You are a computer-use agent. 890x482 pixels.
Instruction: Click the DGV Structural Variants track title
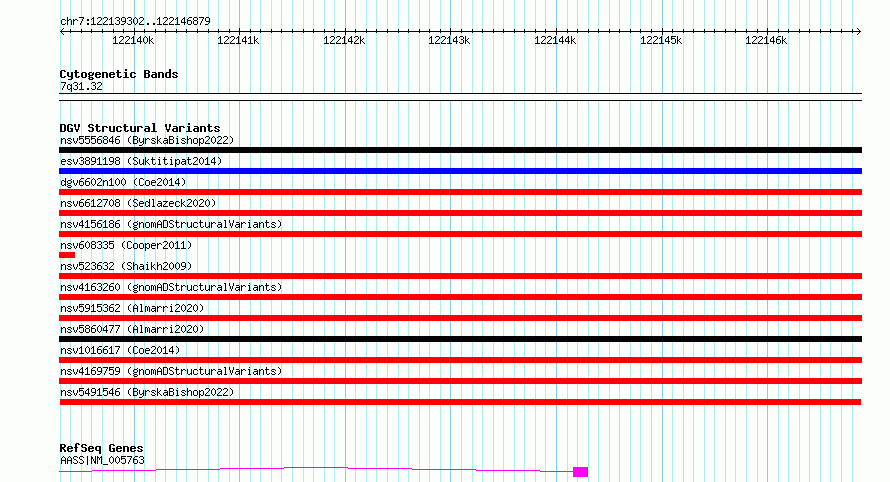click(x=140, y=128)
